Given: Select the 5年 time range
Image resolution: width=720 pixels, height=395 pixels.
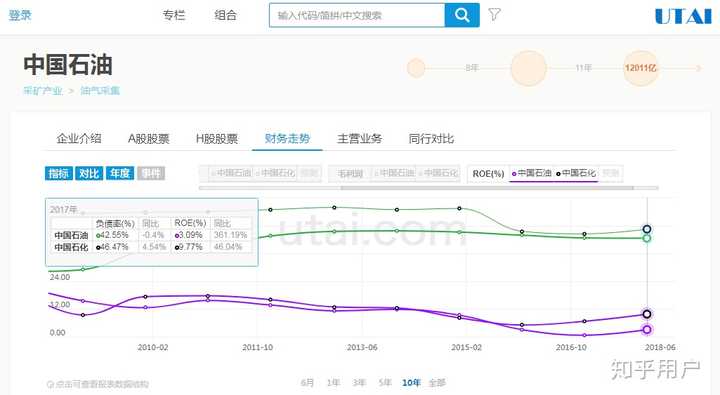Looking at the screenshot, I should [385, 383].
